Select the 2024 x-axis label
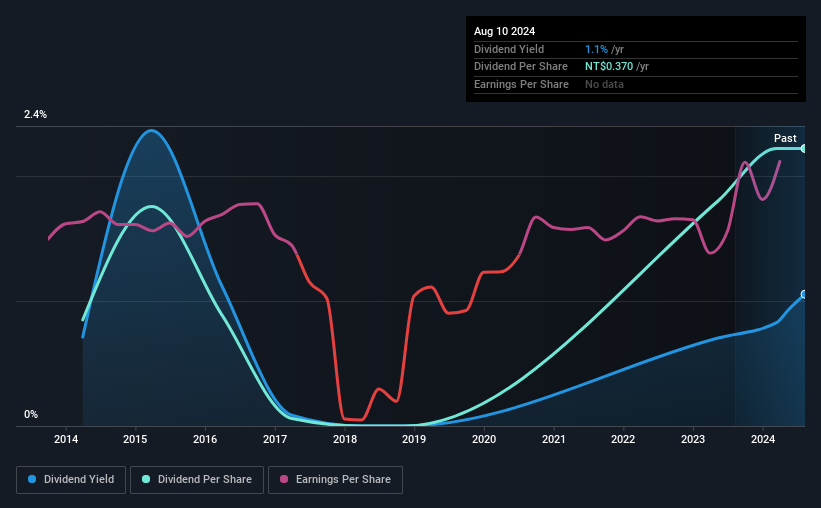The width and height of the screenshot is (821, 508). coord(763,439)
